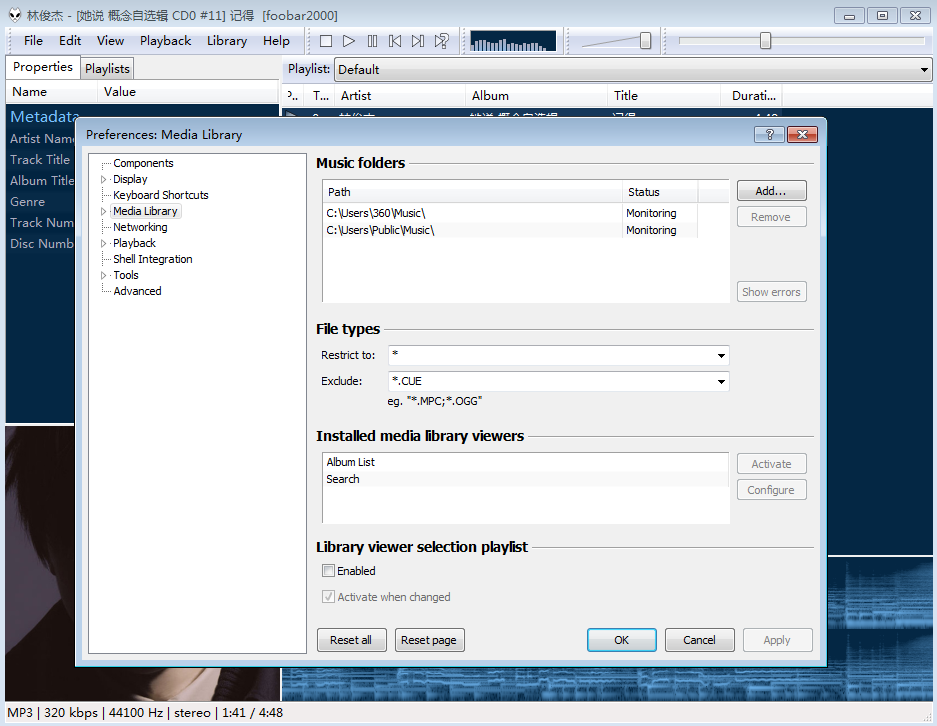937x726 pixels.
Task: Expand the Media Library tree node
Action: click(103, 212)
